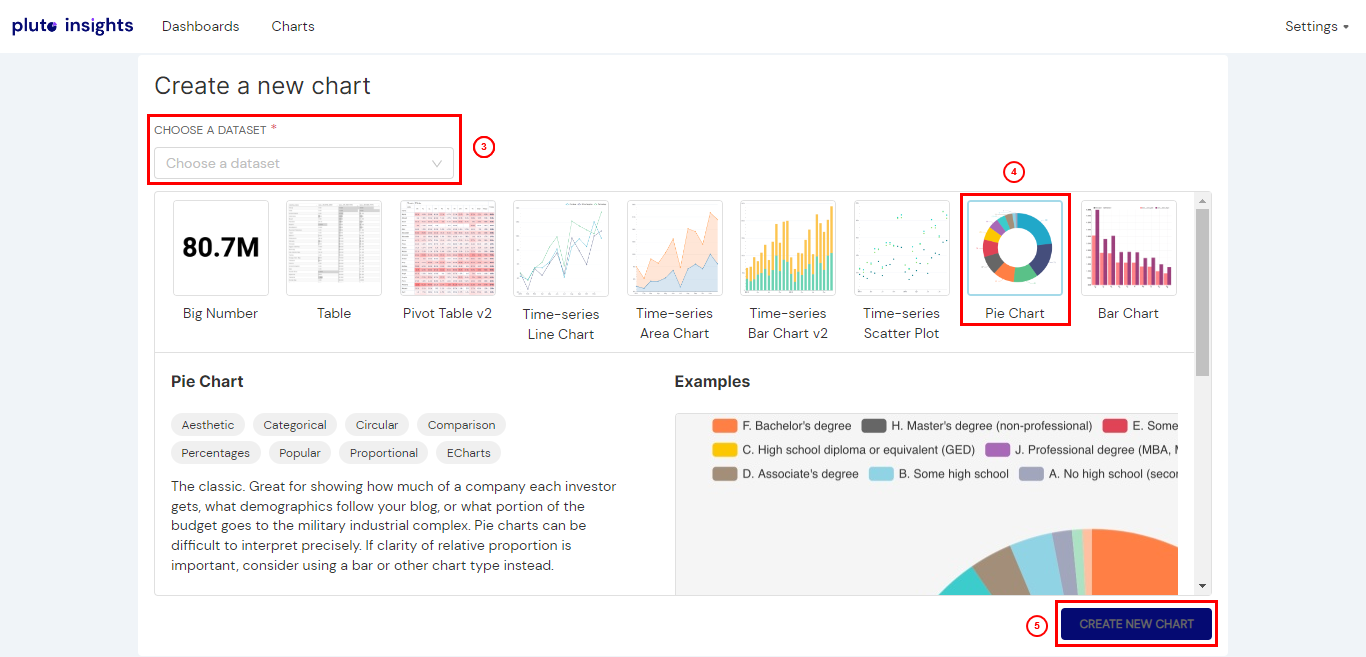Choose the Time-series Bar Chart v2 icon
The height and width of the screenshot is (657, 1366).
pos(788,248)
